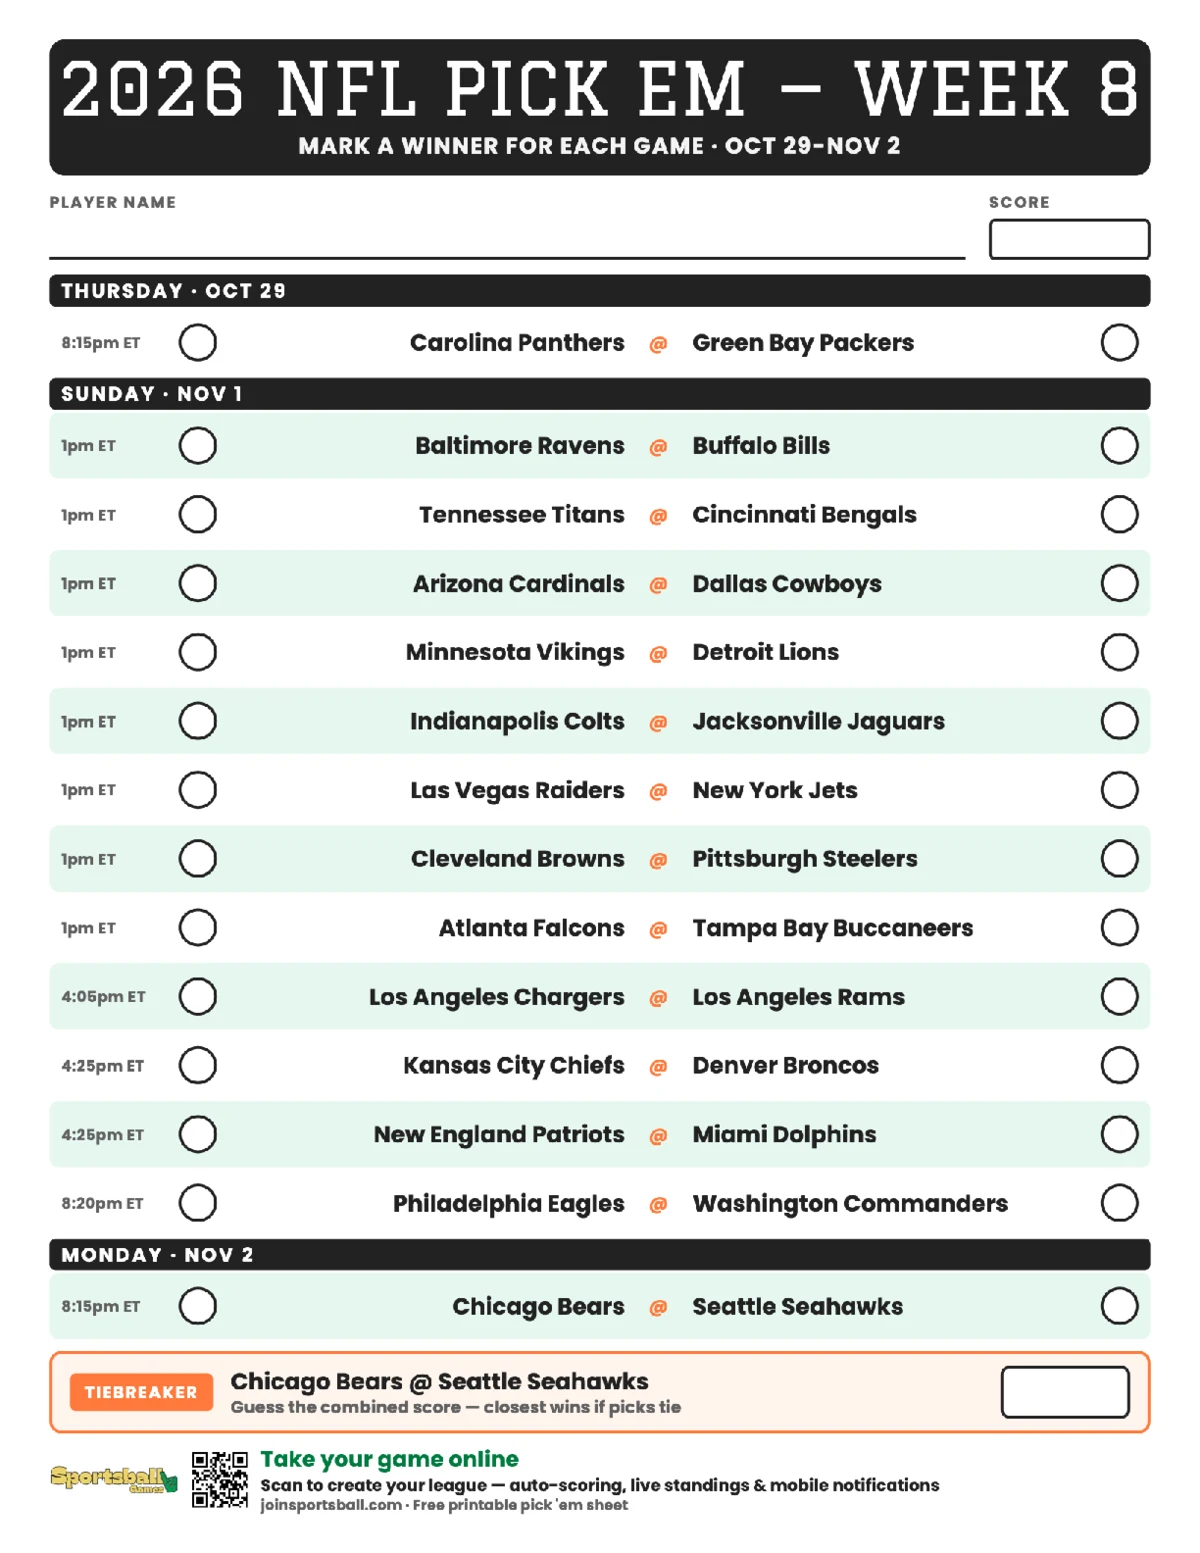
Task: Mark Denver Broncos as winner
Action: [1119, 1065]
